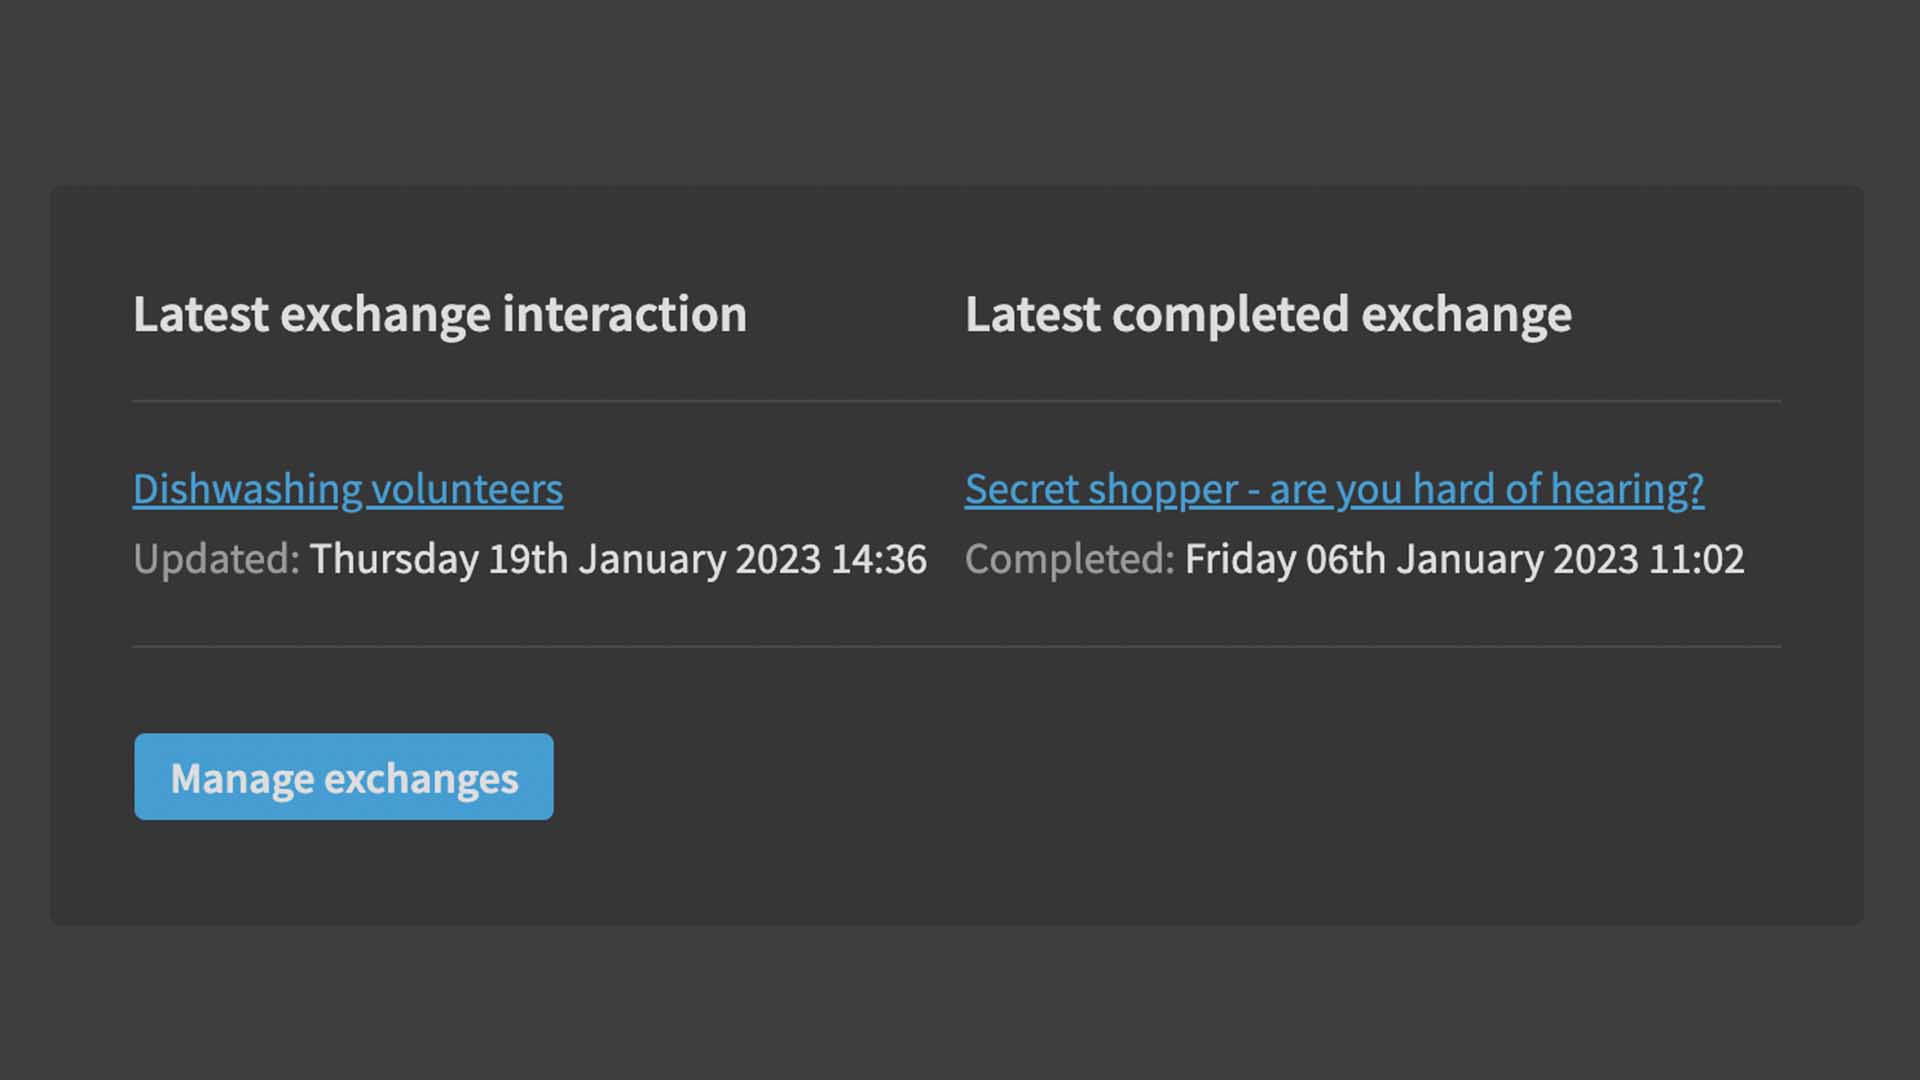Viewport: 1920px width, 1080px height.
Task: Click the updated timestamp Thursday 19th January 2023
Action: click(x=617, y=560)
